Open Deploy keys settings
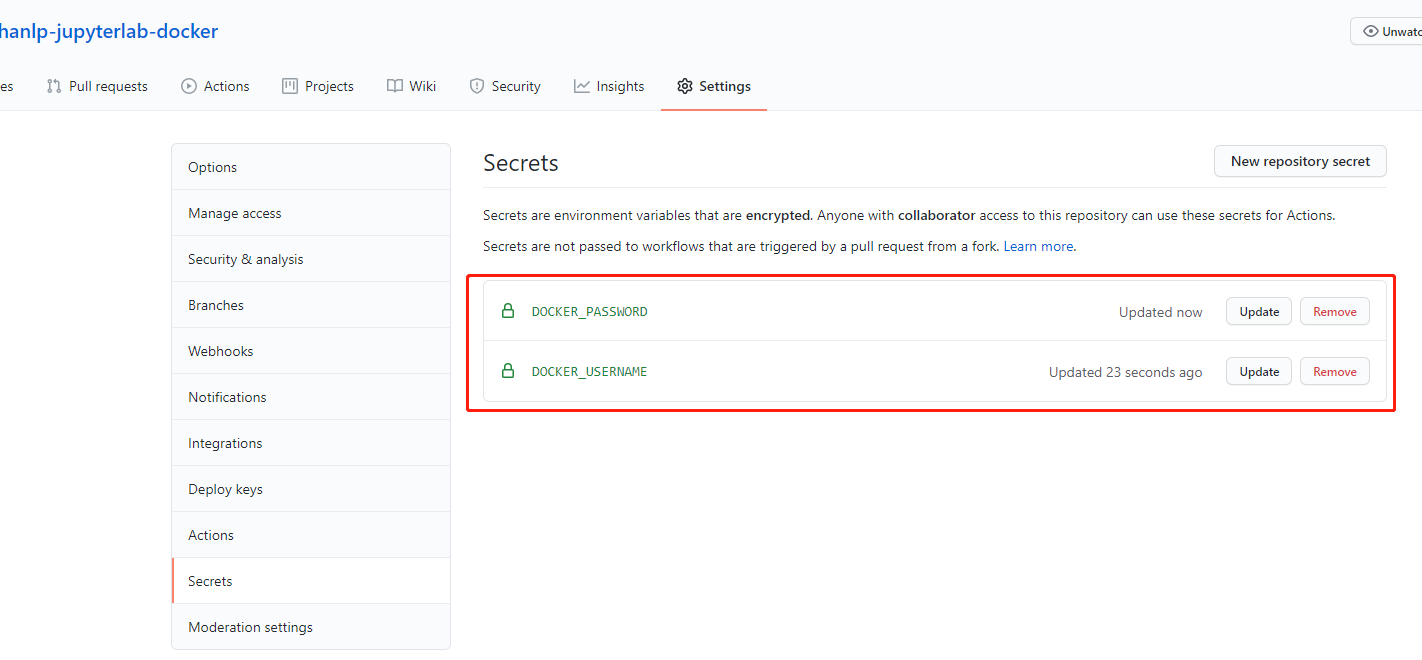This screenshot has width=1422, height=660. click(311, 489)
